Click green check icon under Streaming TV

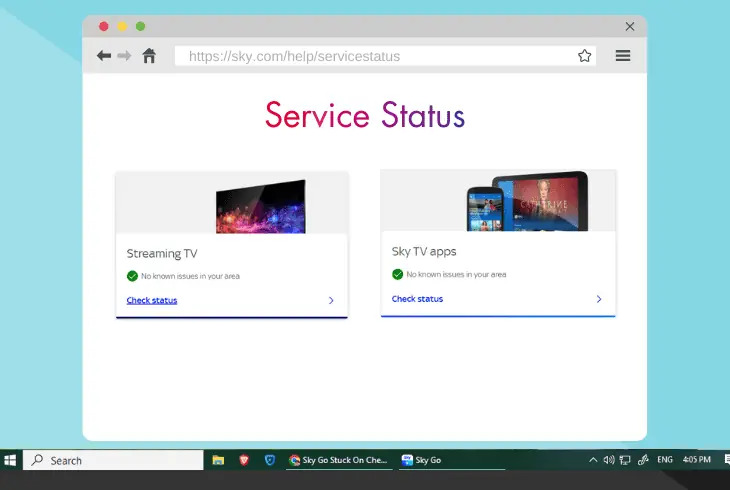click(132, 276)
